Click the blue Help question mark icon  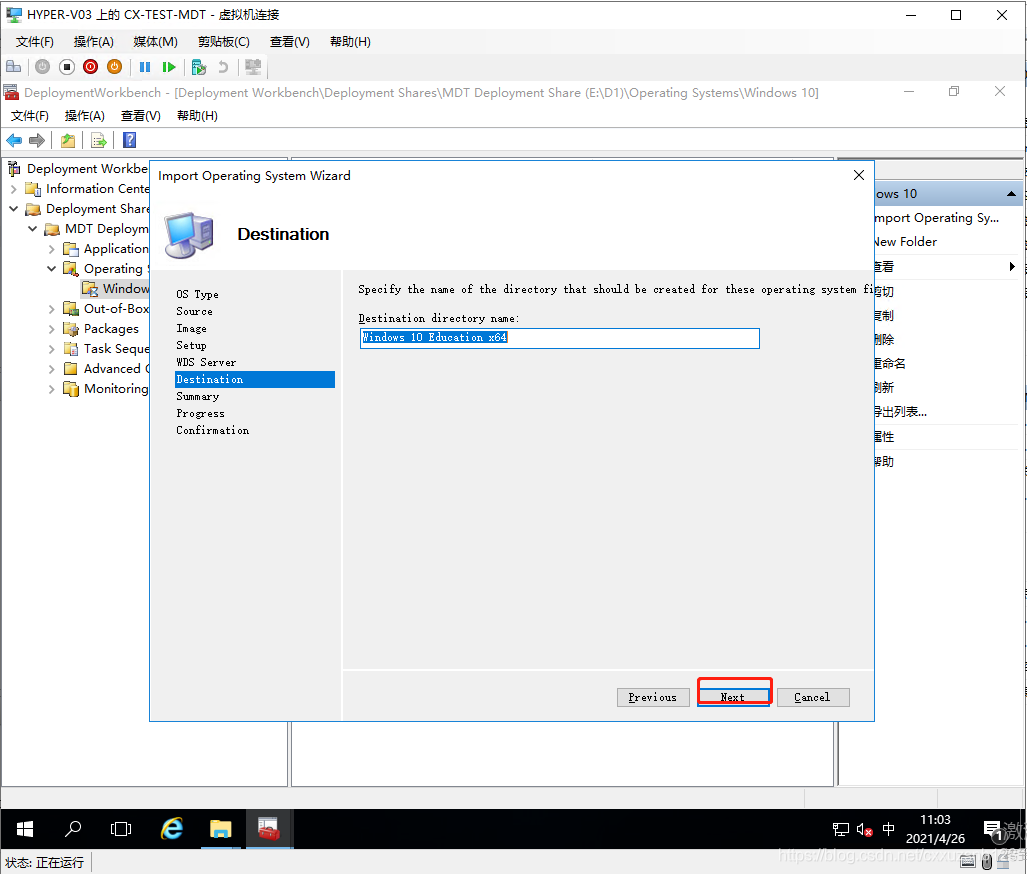(x=130, y=140)
